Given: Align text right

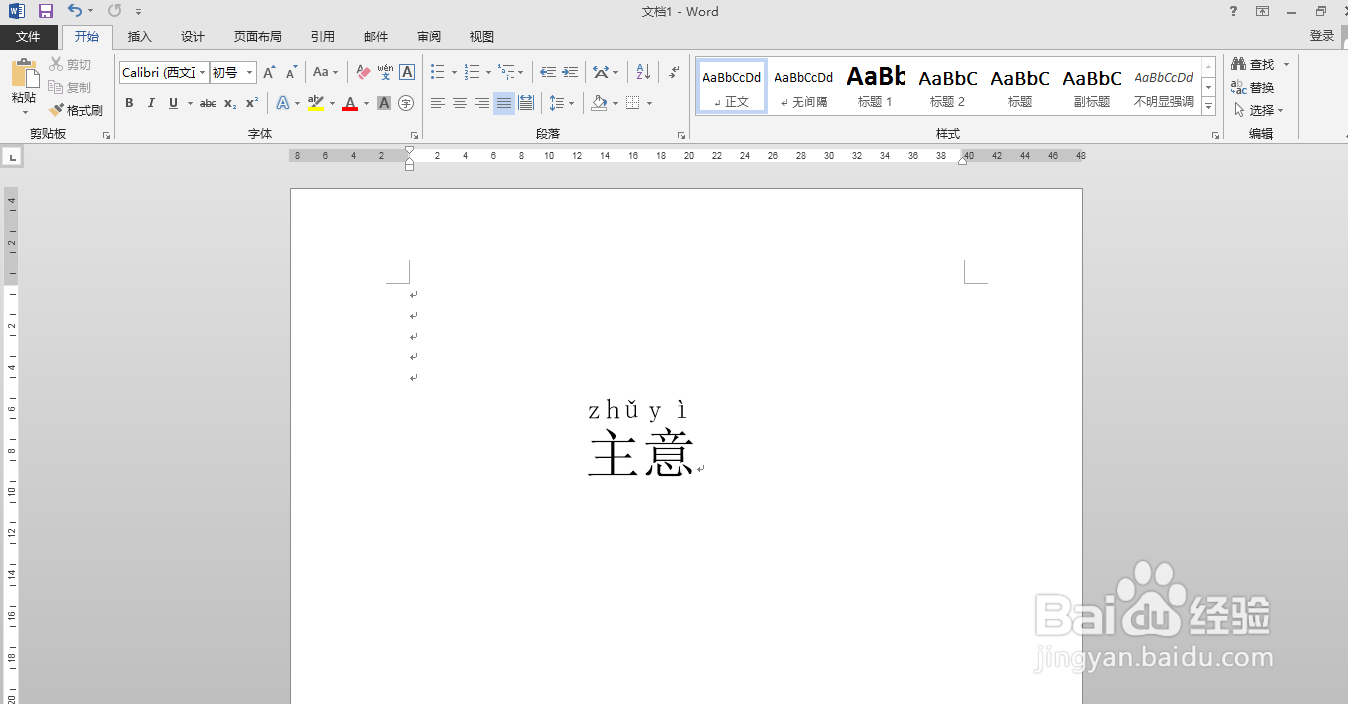Looking at the screenshot, I should click(482, 103).
